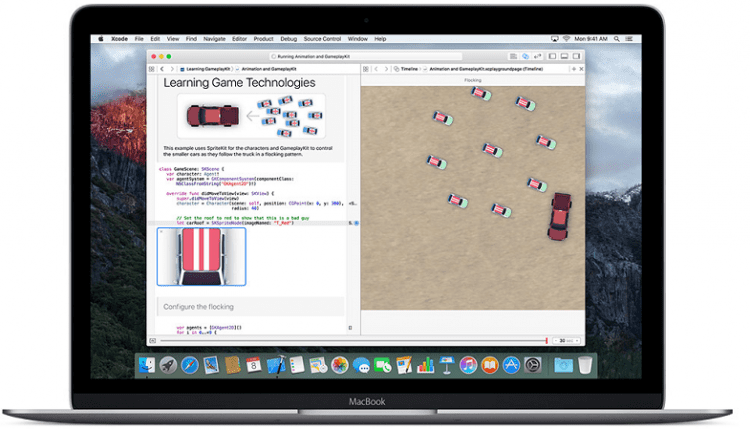The height and width of the screenshot is (430, 750).
Task: Add a new assistant editor pane
Action: 574,69
